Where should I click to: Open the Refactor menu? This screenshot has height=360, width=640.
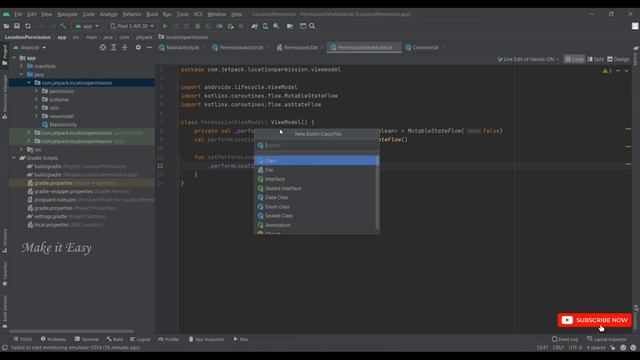click(132, 14)
